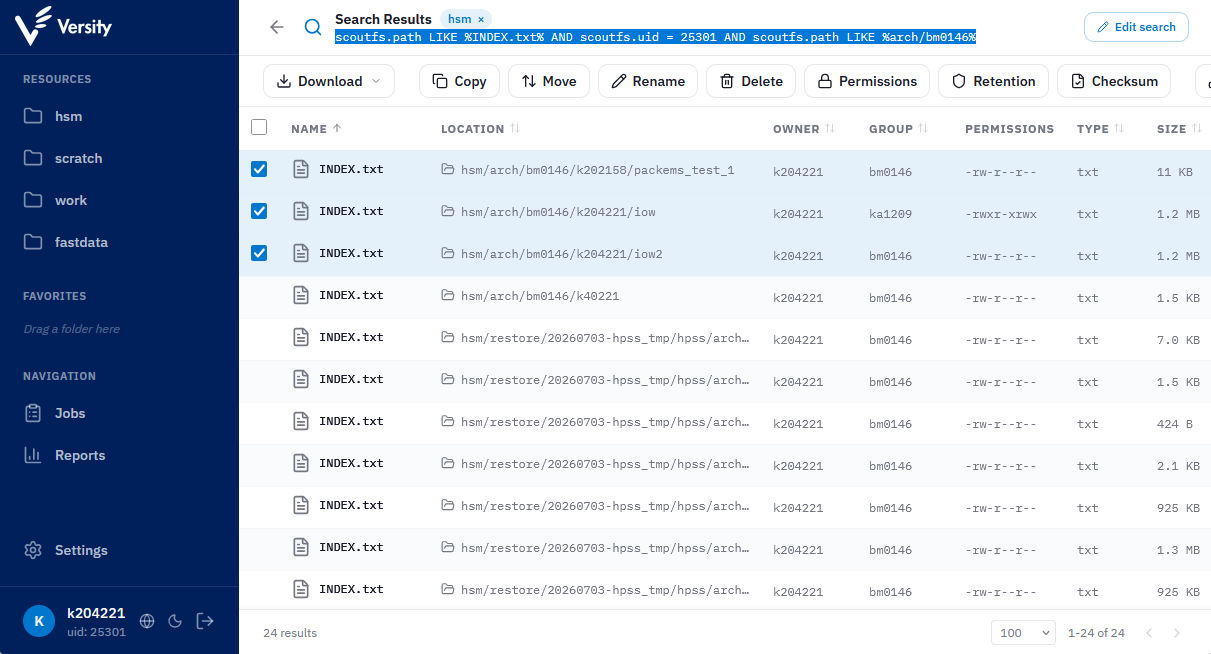Uncheck the k204221/iow2 INDEX.txt row checkbox

point(259,253)
